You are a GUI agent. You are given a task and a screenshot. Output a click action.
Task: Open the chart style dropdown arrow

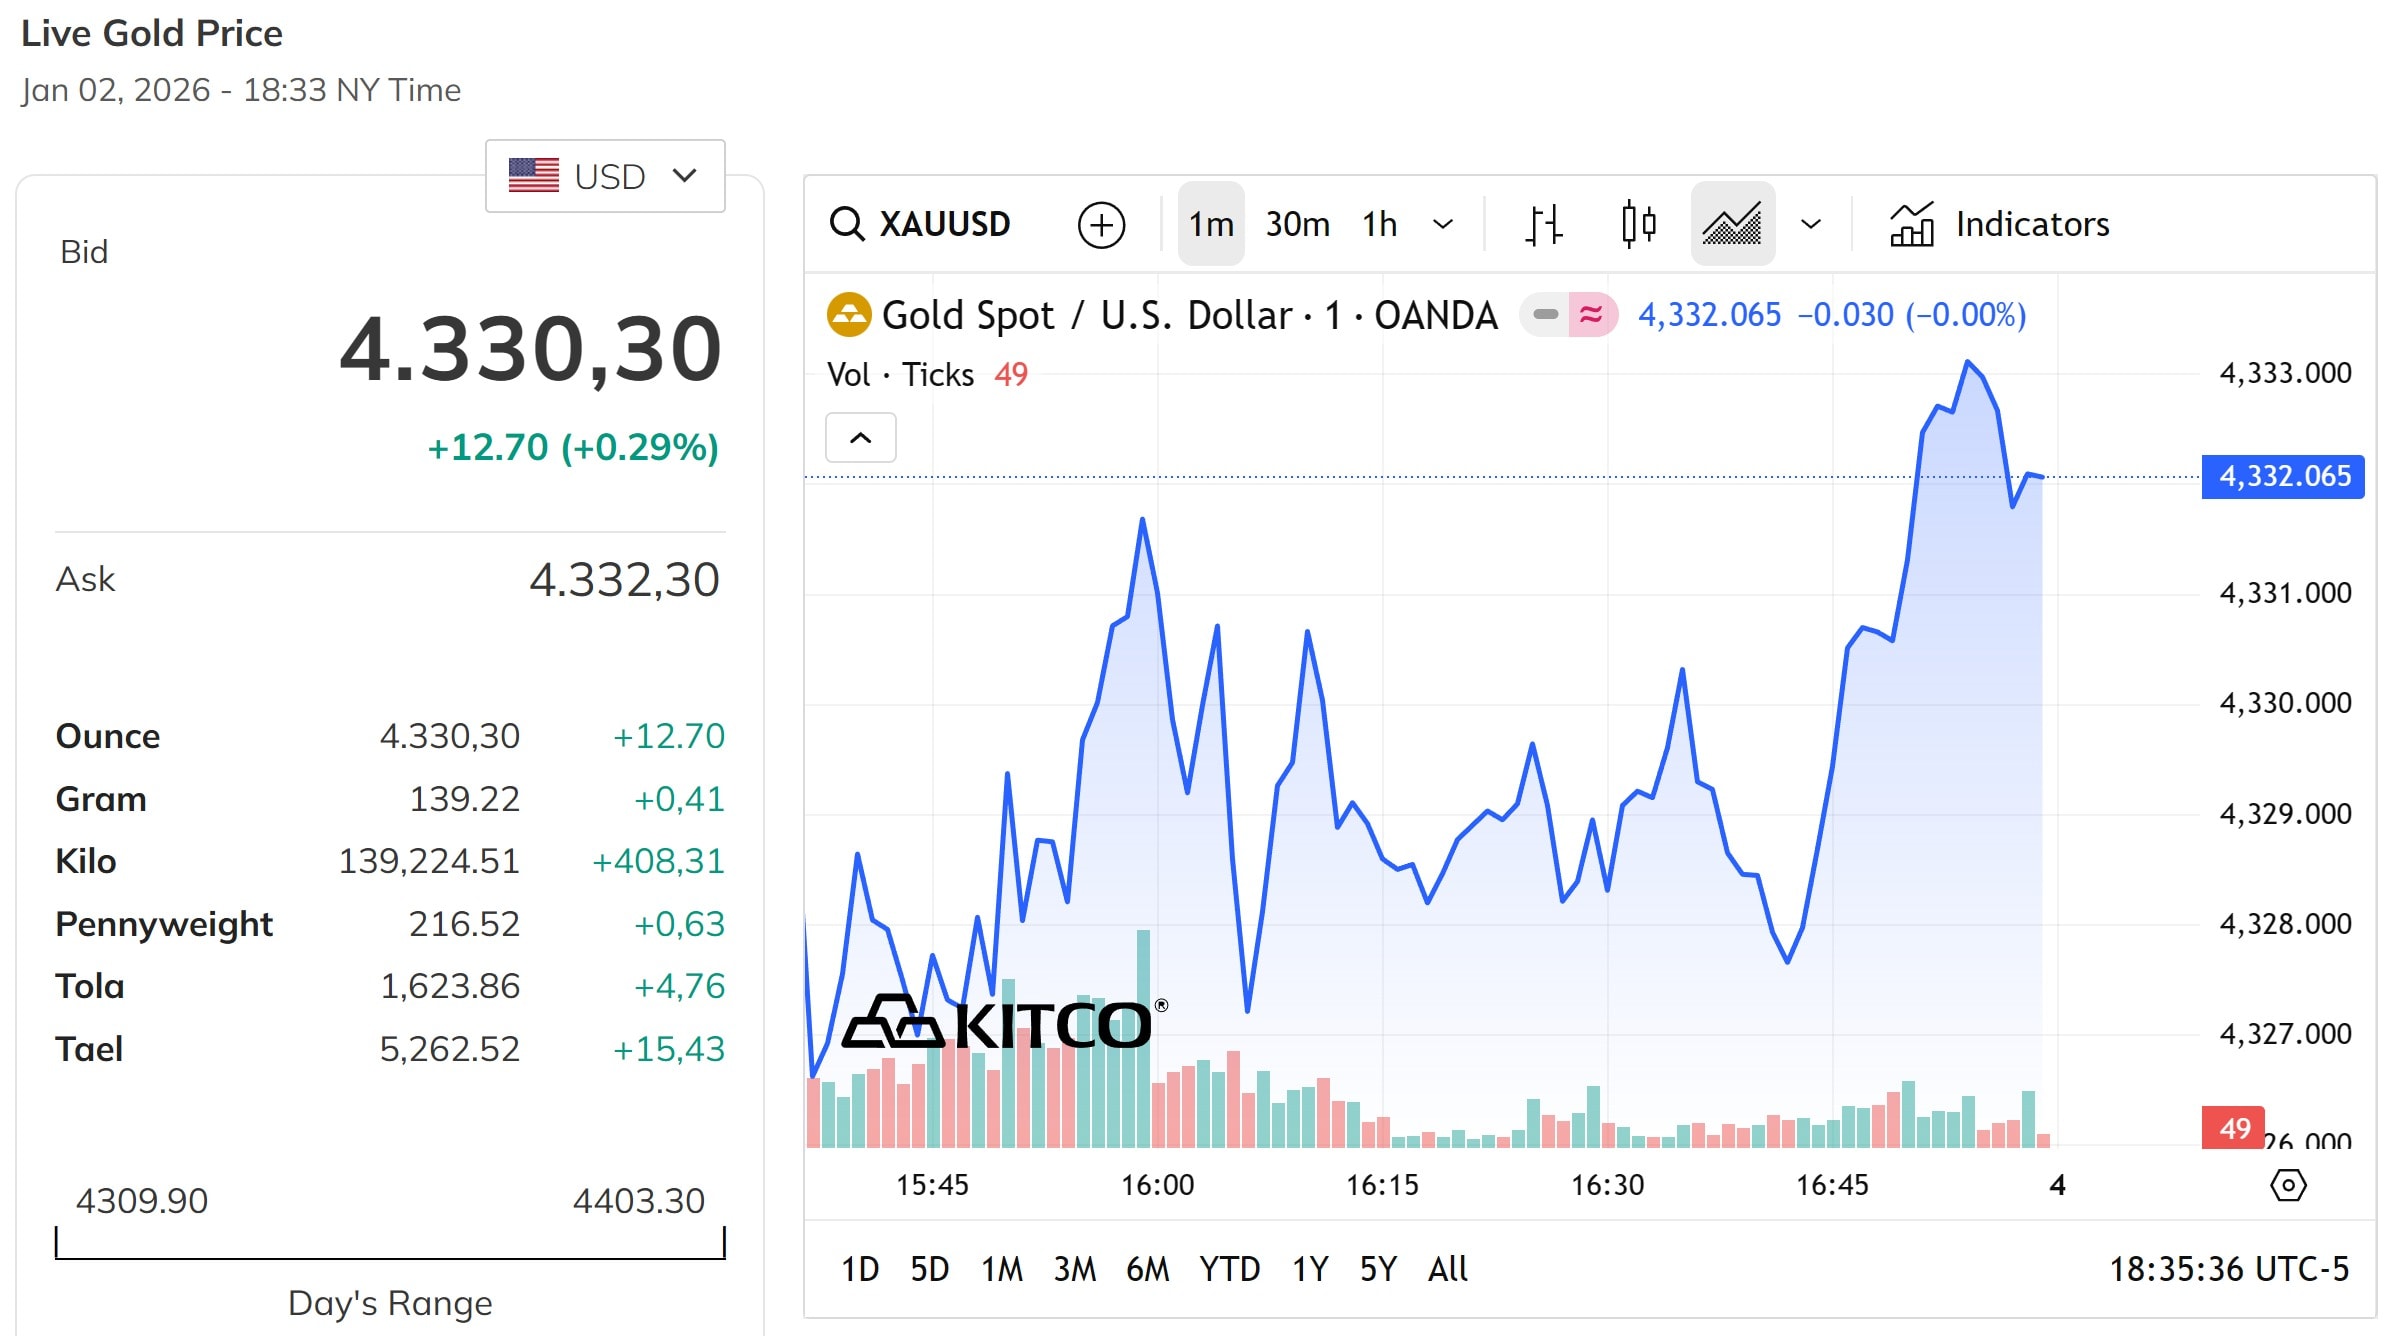tap(1810, 224)
